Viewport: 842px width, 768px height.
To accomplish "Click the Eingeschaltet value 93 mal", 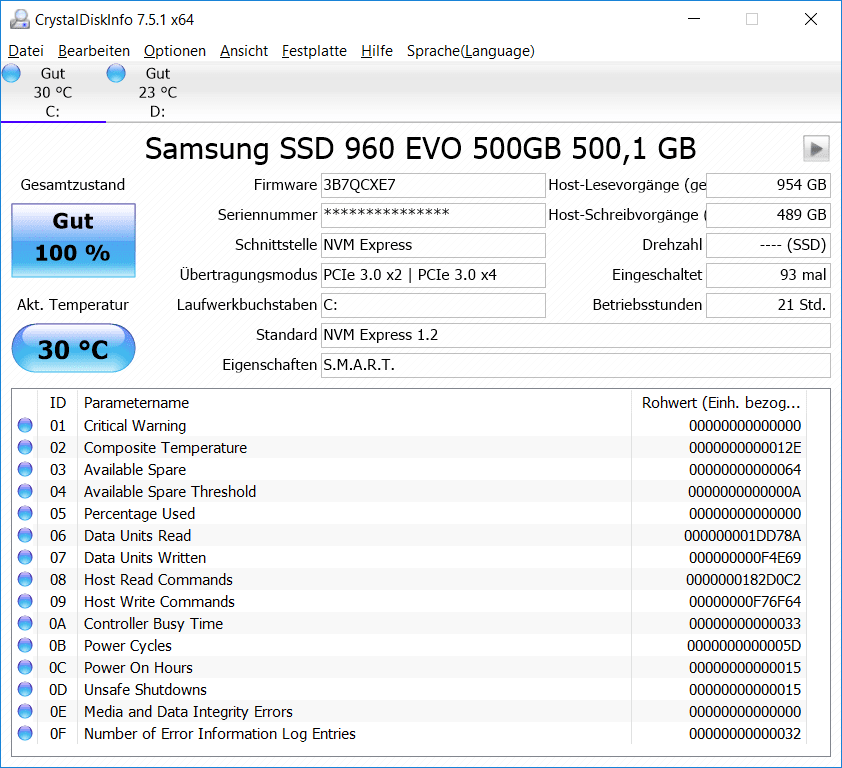I will coord(768,275).
